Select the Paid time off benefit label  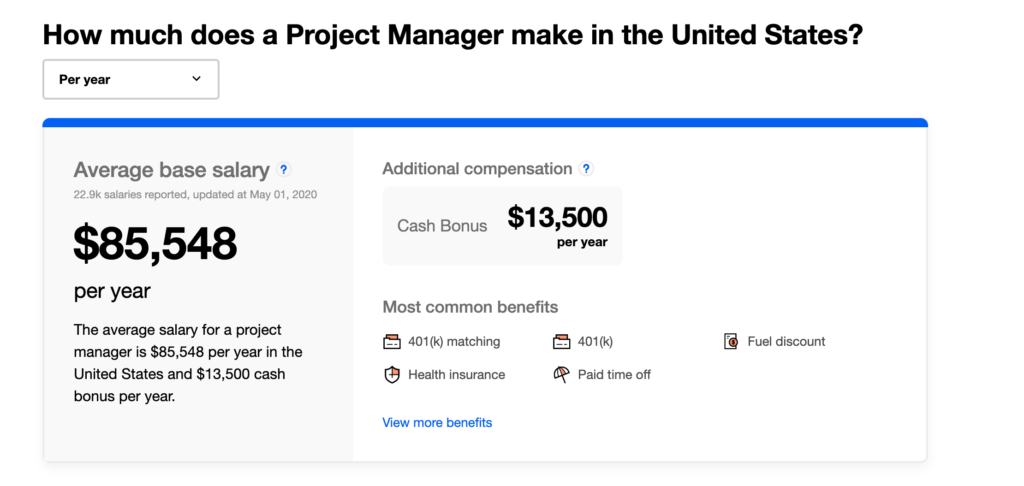pos(614,375)
